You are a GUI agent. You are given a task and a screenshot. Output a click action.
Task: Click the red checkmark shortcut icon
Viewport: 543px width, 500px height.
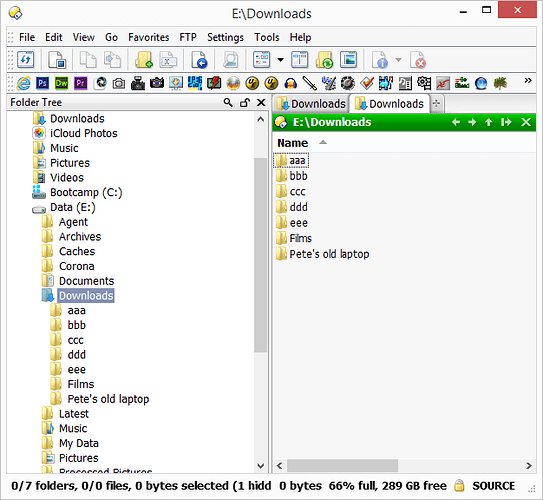click(367, 83)
